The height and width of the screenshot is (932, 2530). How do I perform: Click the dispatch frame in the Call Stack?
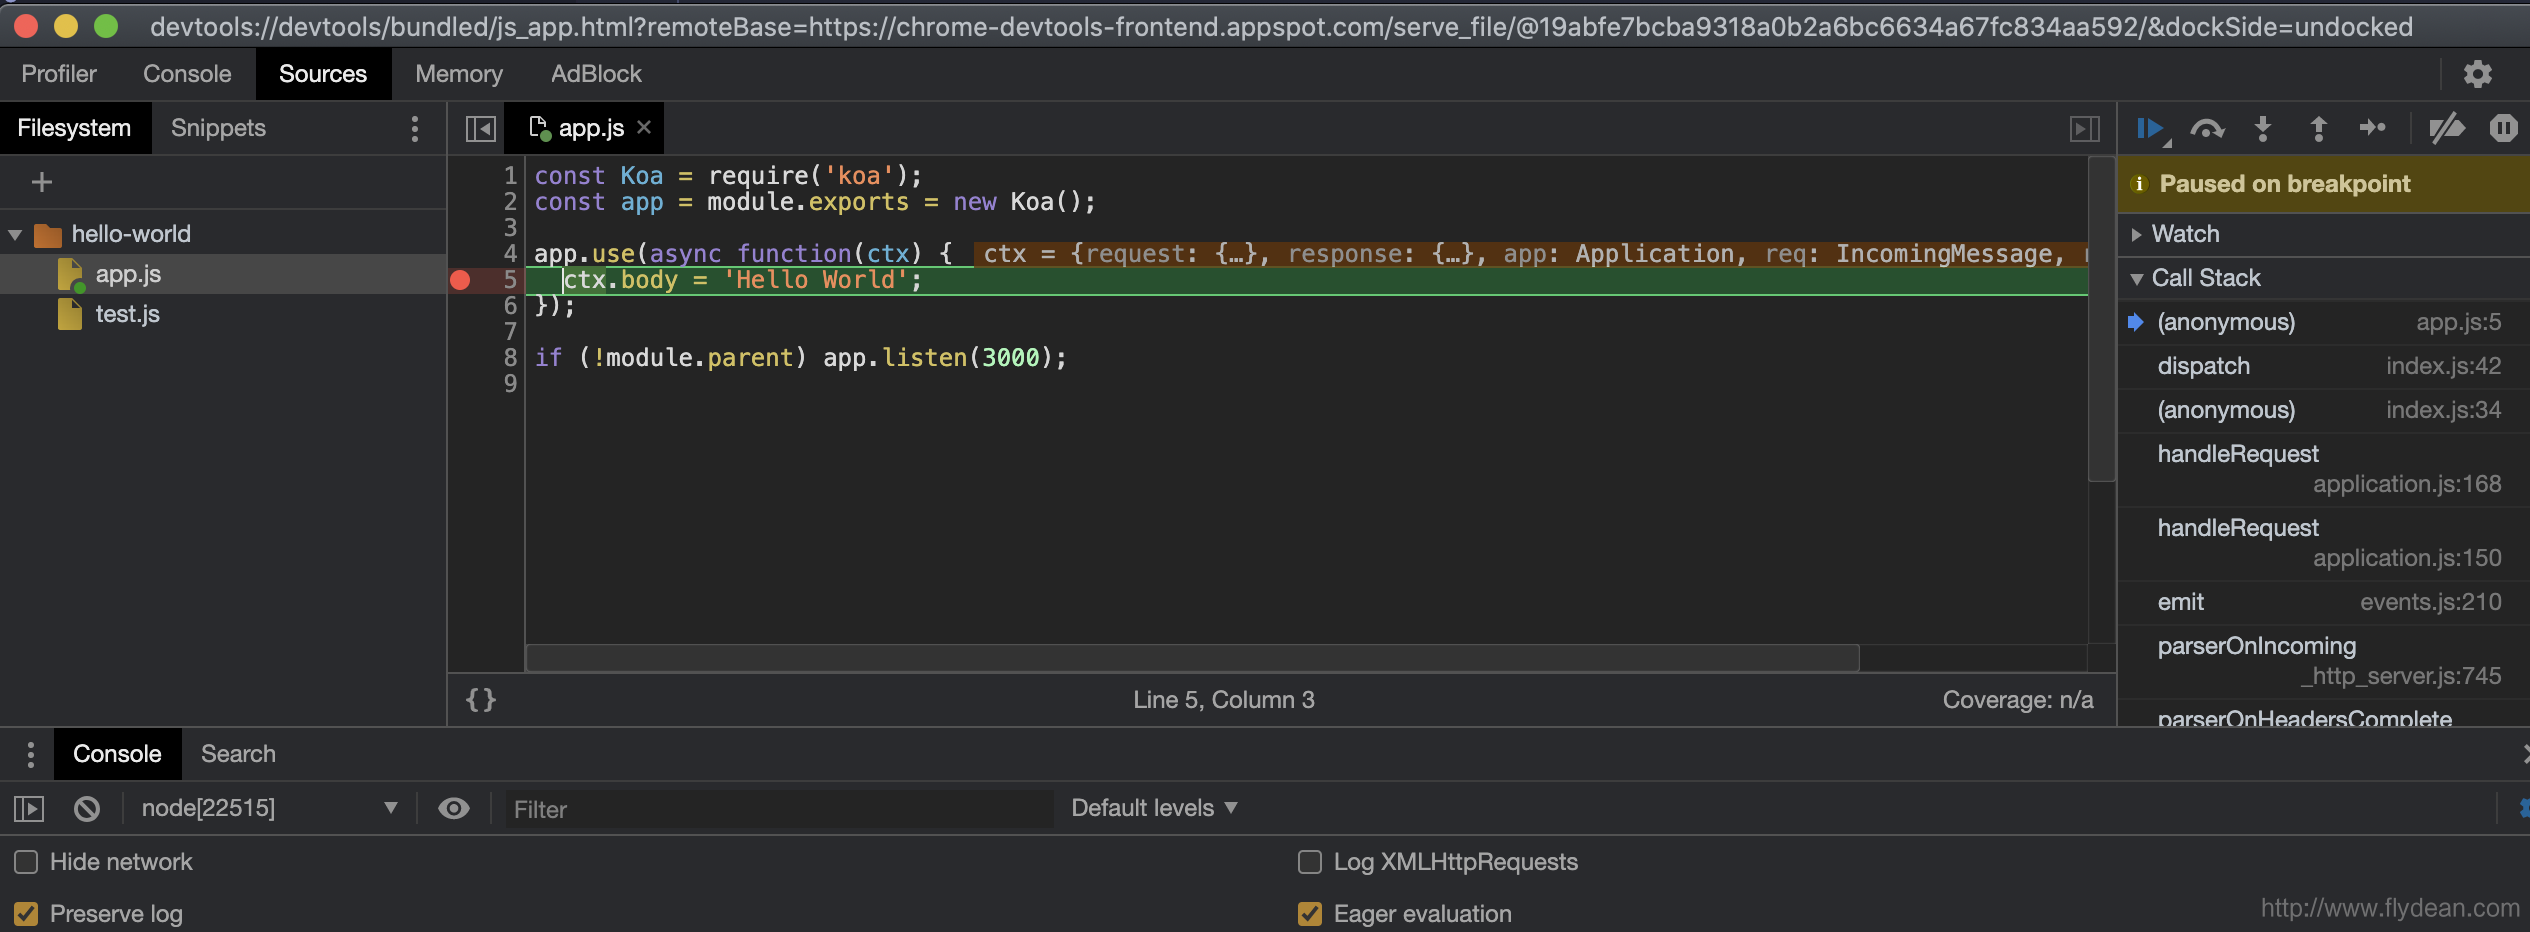(2204, 365)
